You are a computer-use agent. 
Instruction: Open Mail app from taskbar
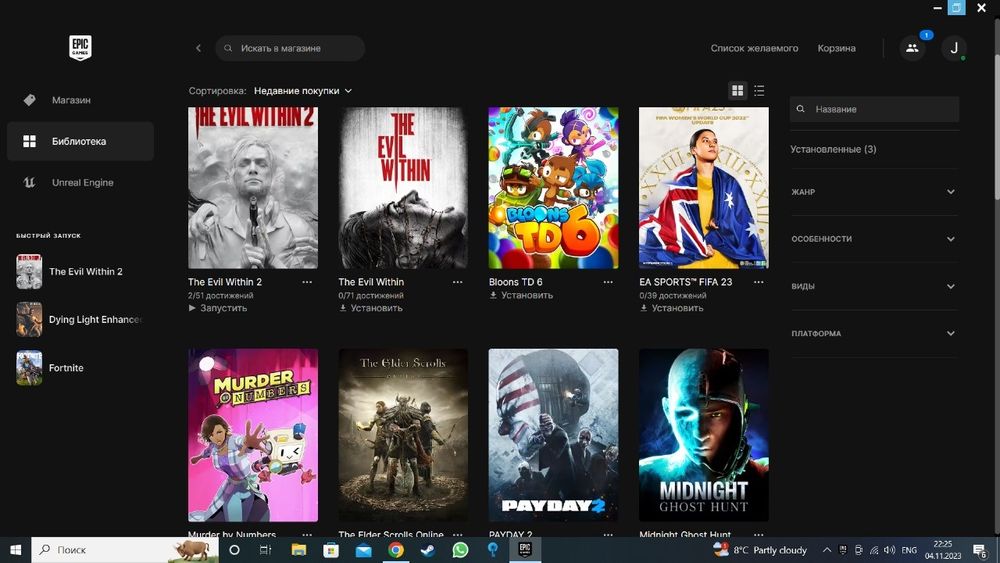pos(364,550)
